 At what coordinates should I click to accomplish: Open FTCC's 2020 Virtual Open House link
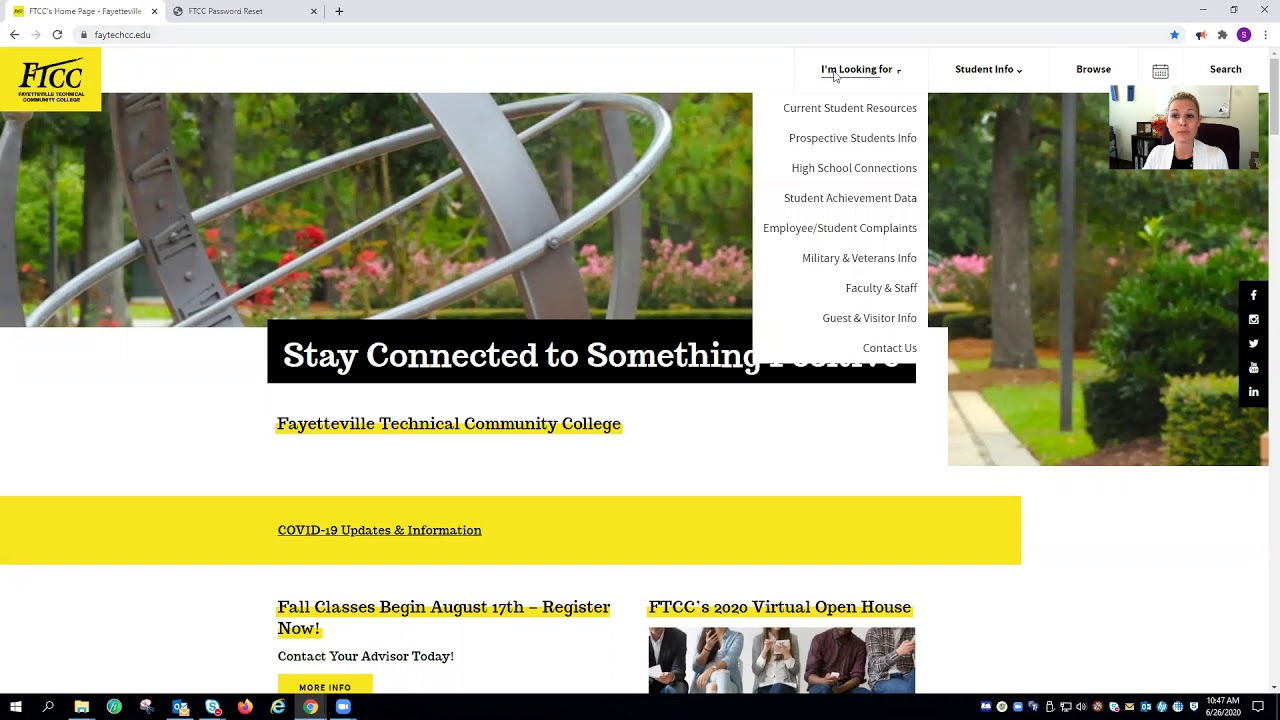[x=780, y=608]
